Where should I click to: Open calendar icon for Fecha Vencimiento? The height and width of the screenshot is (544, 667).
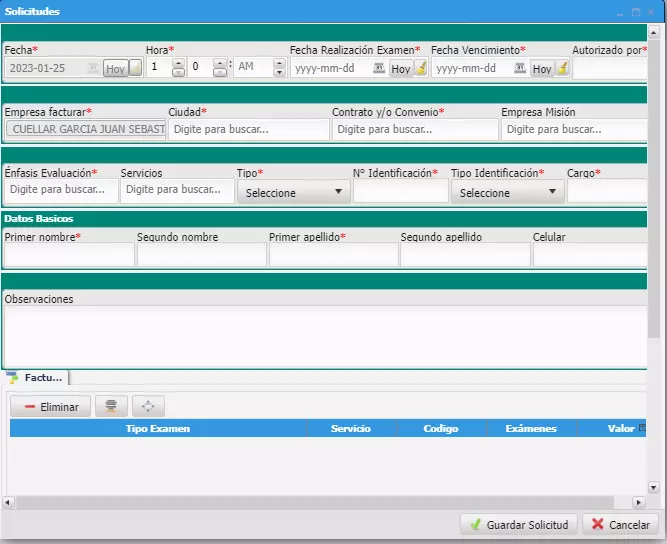(520, 68)
